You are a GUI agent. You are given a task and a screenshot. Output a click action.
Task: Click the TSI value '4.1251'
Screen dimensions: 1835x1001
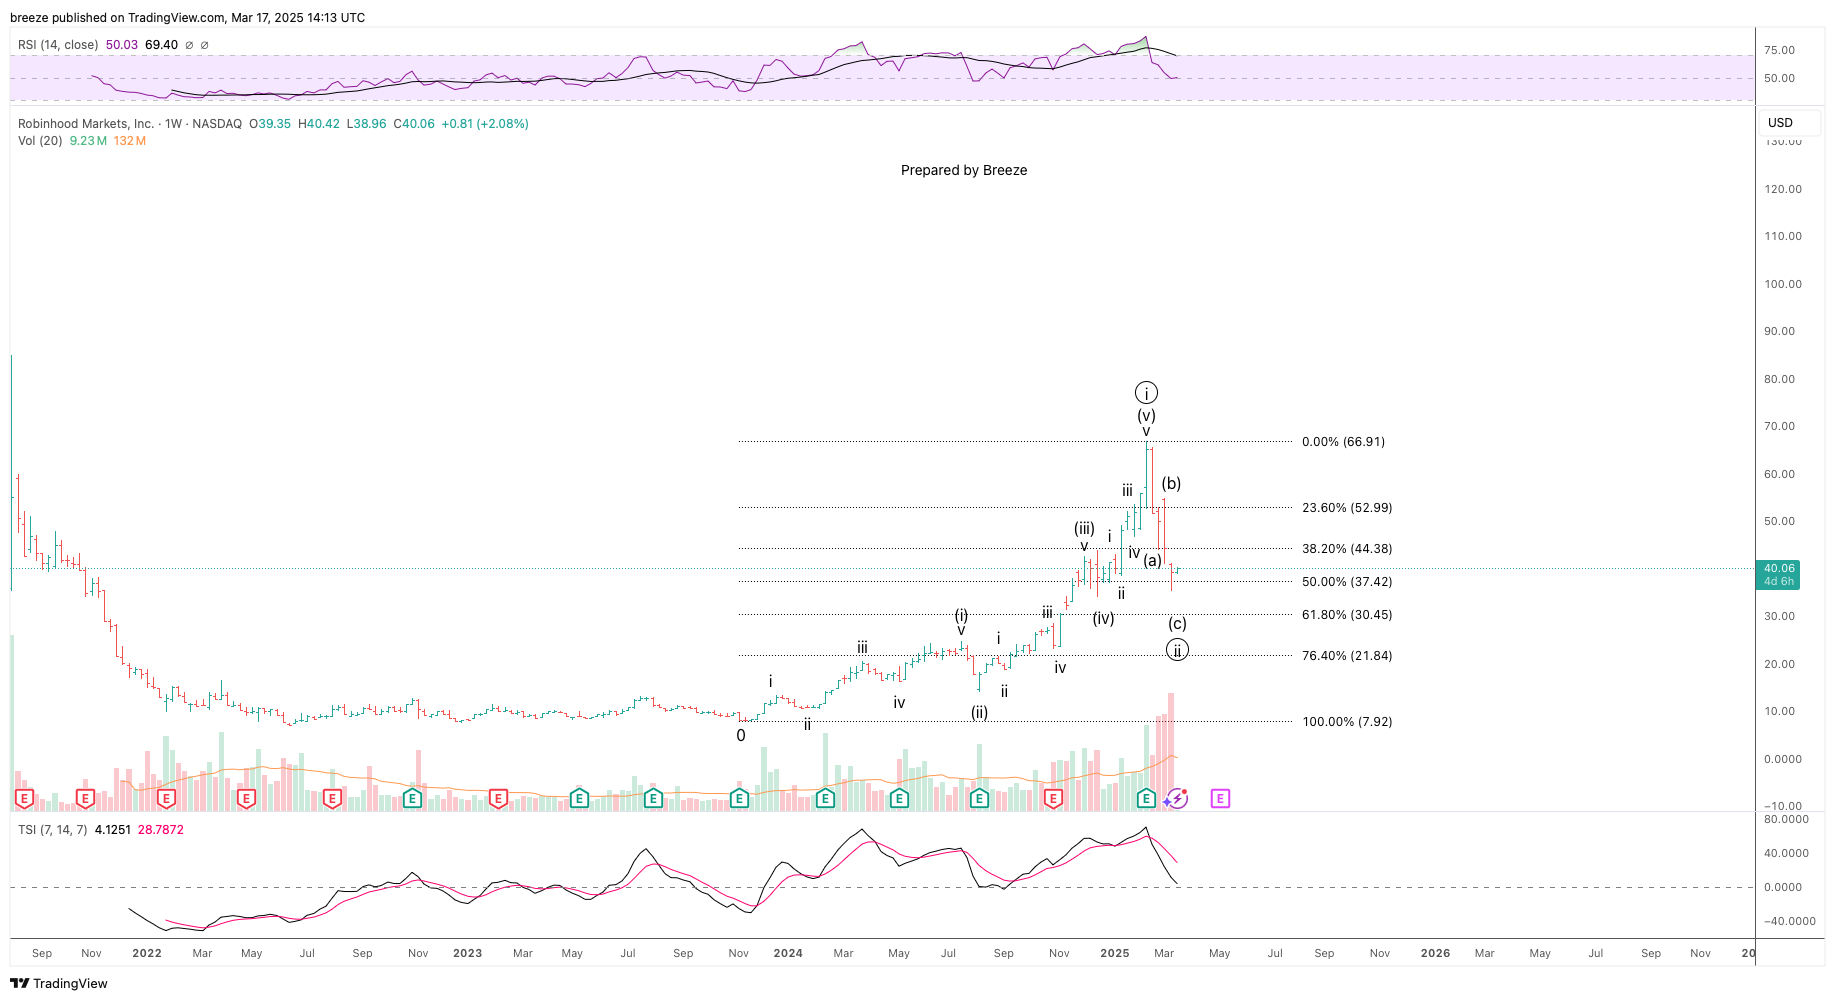click(113, 830)
